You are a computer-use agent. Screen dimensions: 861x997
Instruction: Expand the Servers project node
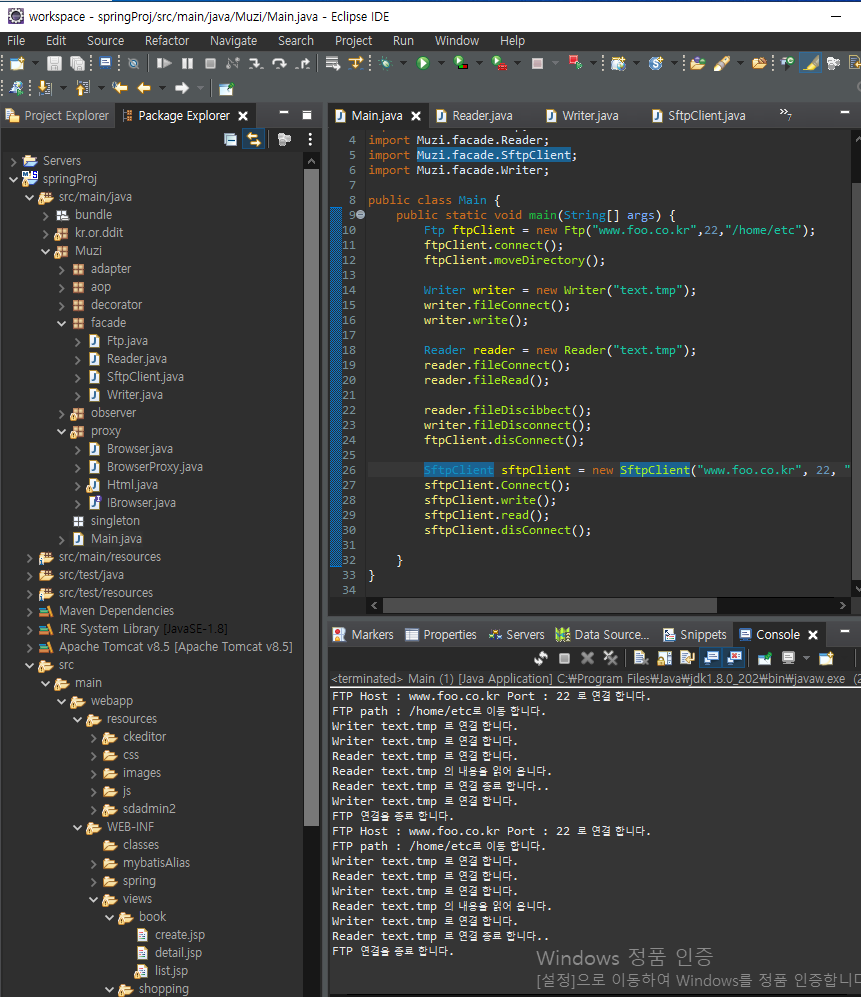point(13,161)
